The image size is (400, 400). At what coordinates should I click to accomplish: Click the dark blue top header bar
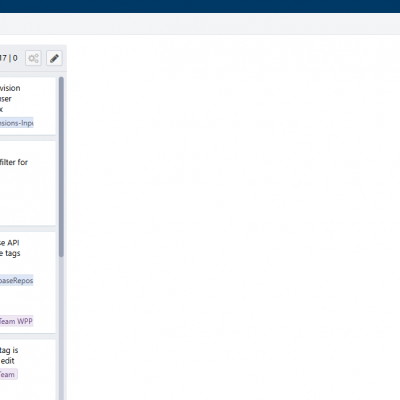pos(200,6)
